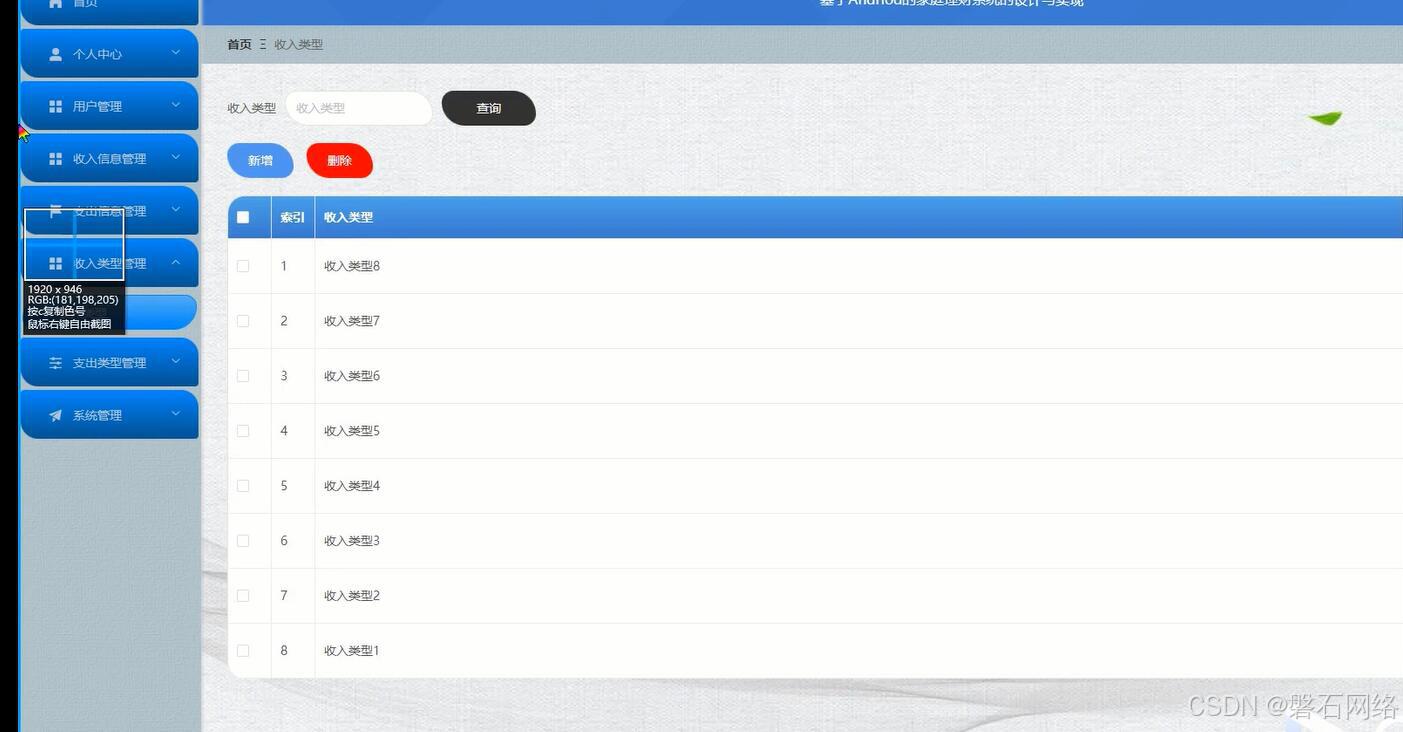1403x732 pixels.
Task: Expand the 收入信息管理 chevron arrow
Action: coord(176,157)
